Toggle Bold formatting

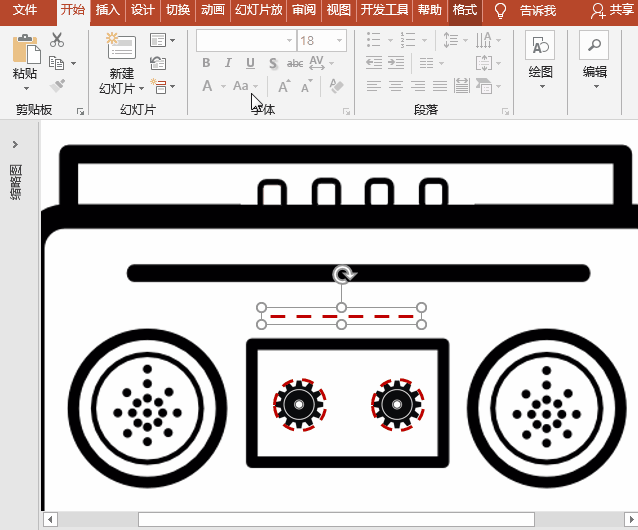click(207, 64)
